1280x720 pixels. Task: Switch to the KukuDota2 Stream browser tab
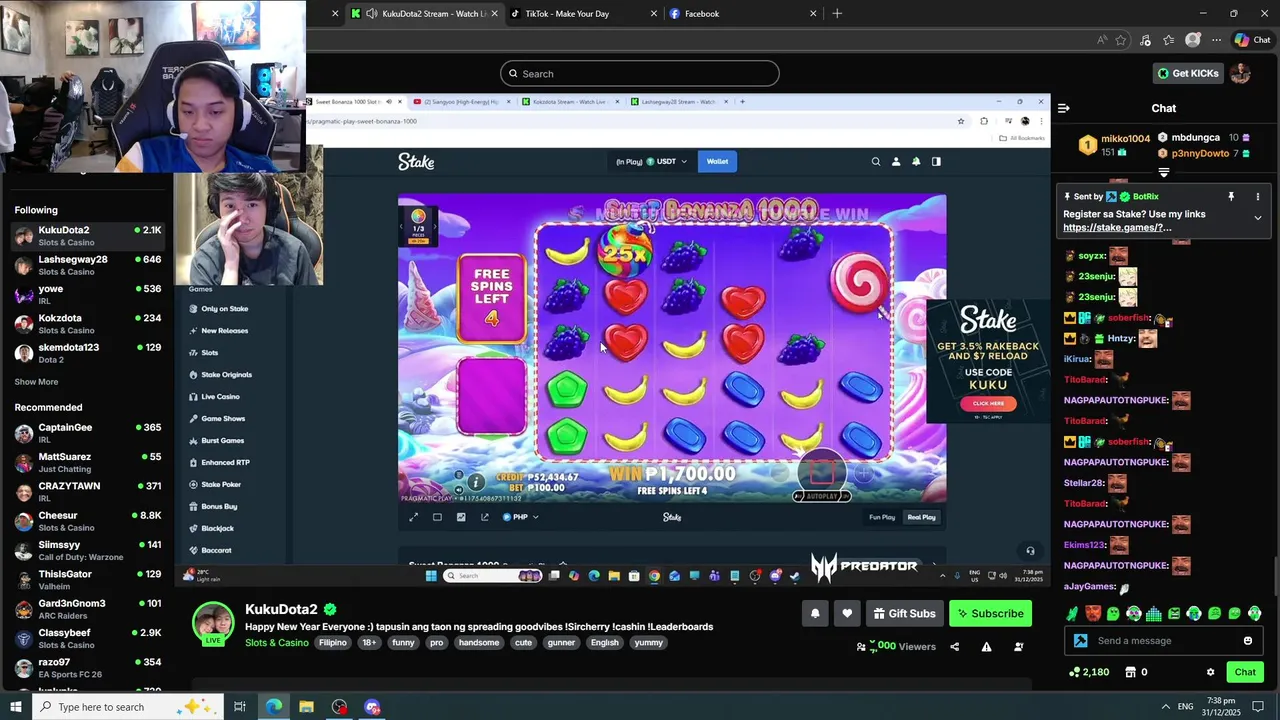pos(423,14)
